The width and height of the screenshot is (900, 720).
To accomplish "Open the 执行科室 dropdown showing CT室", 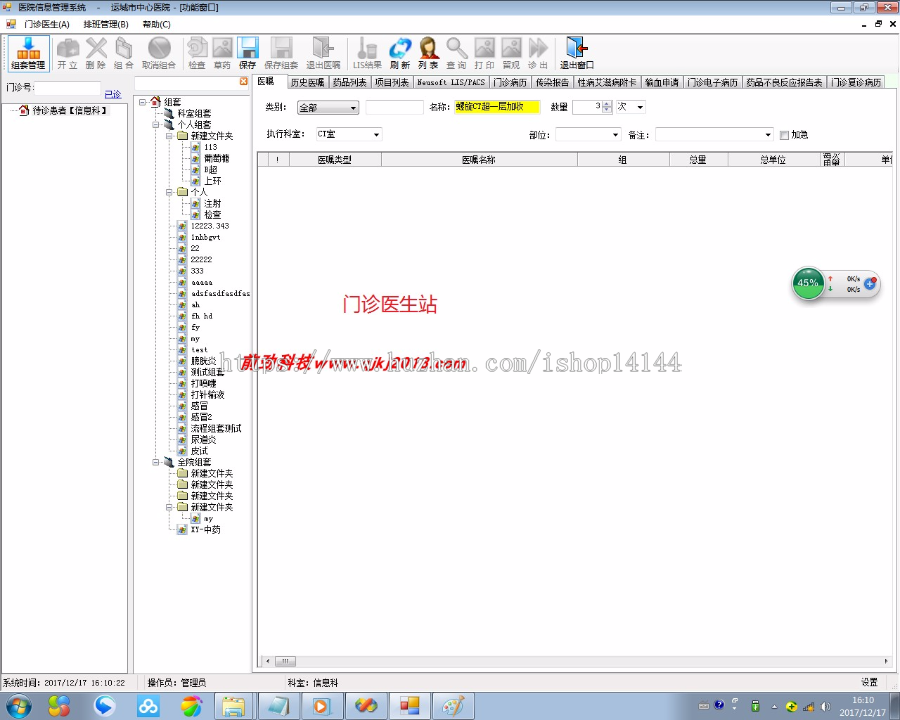I will pos(373,134).
